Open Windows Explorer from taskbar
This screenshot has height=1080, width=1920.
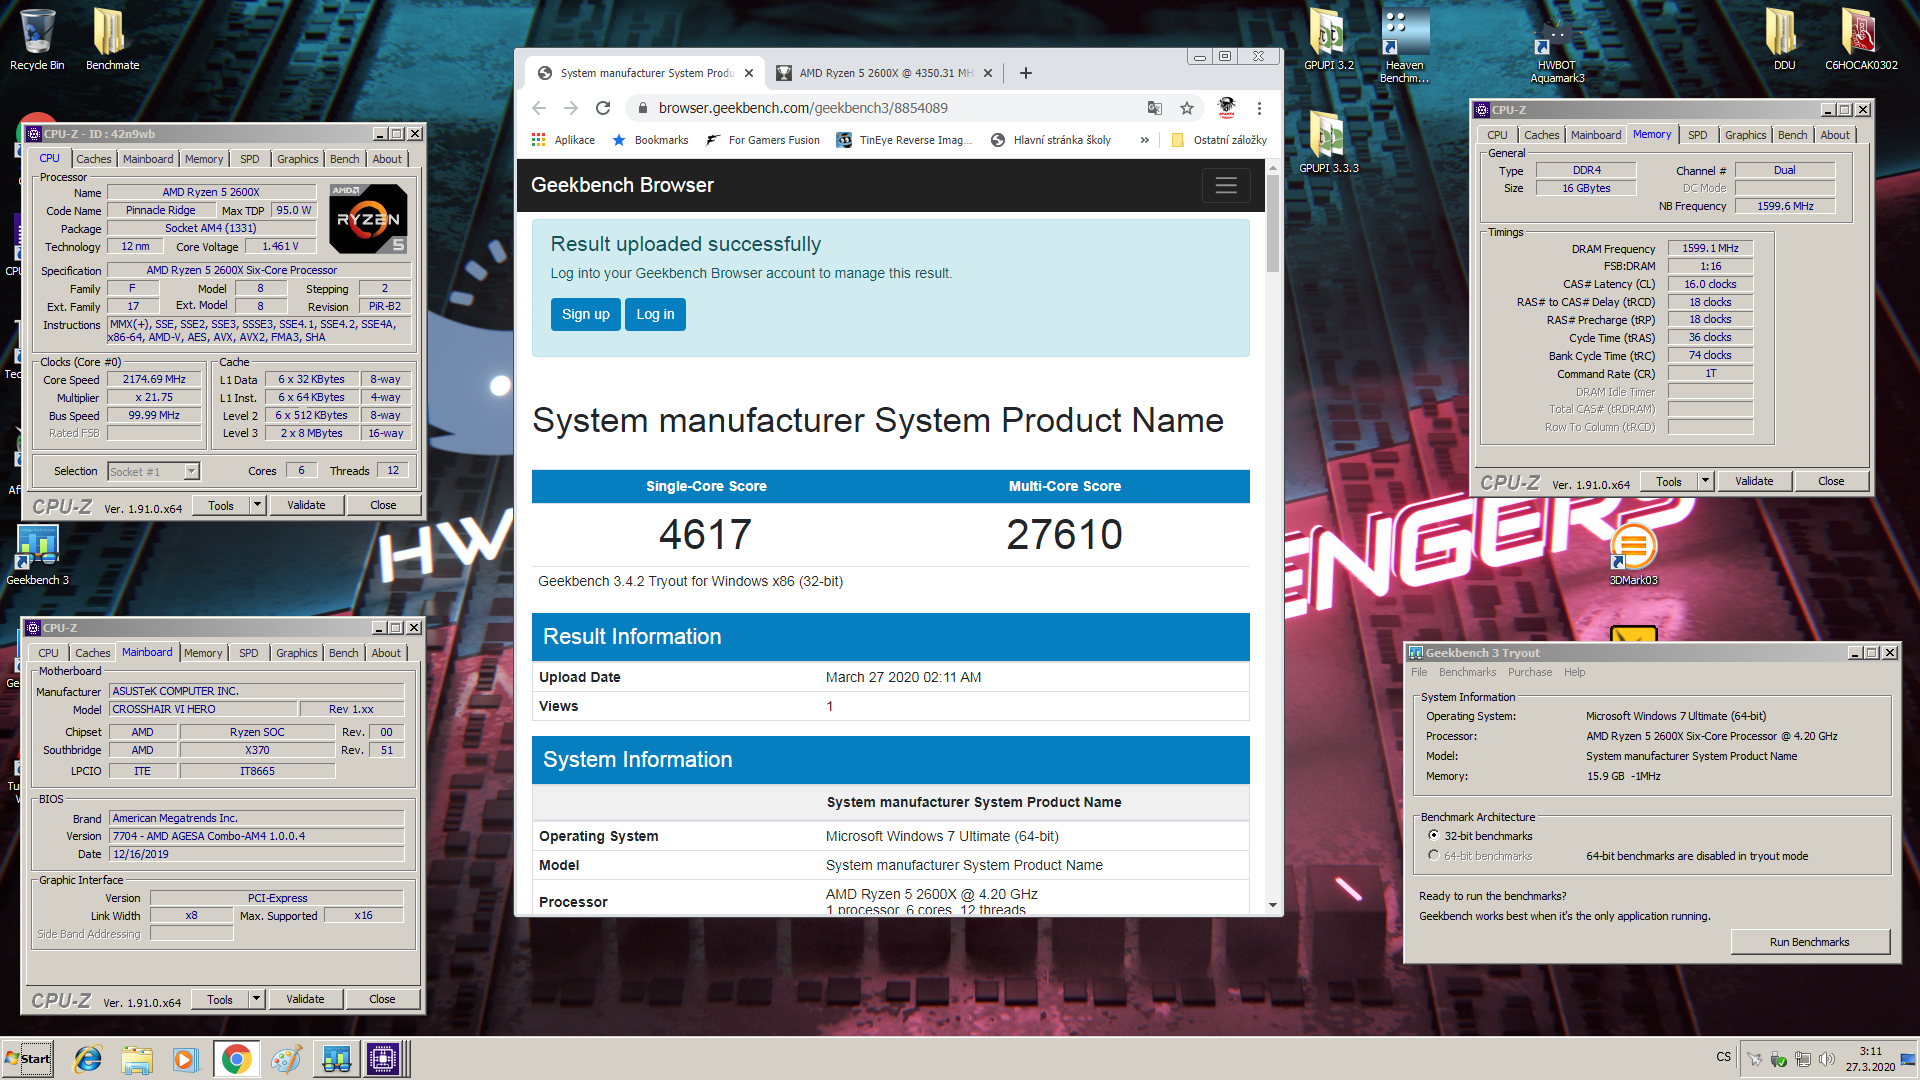[137, 1059]
